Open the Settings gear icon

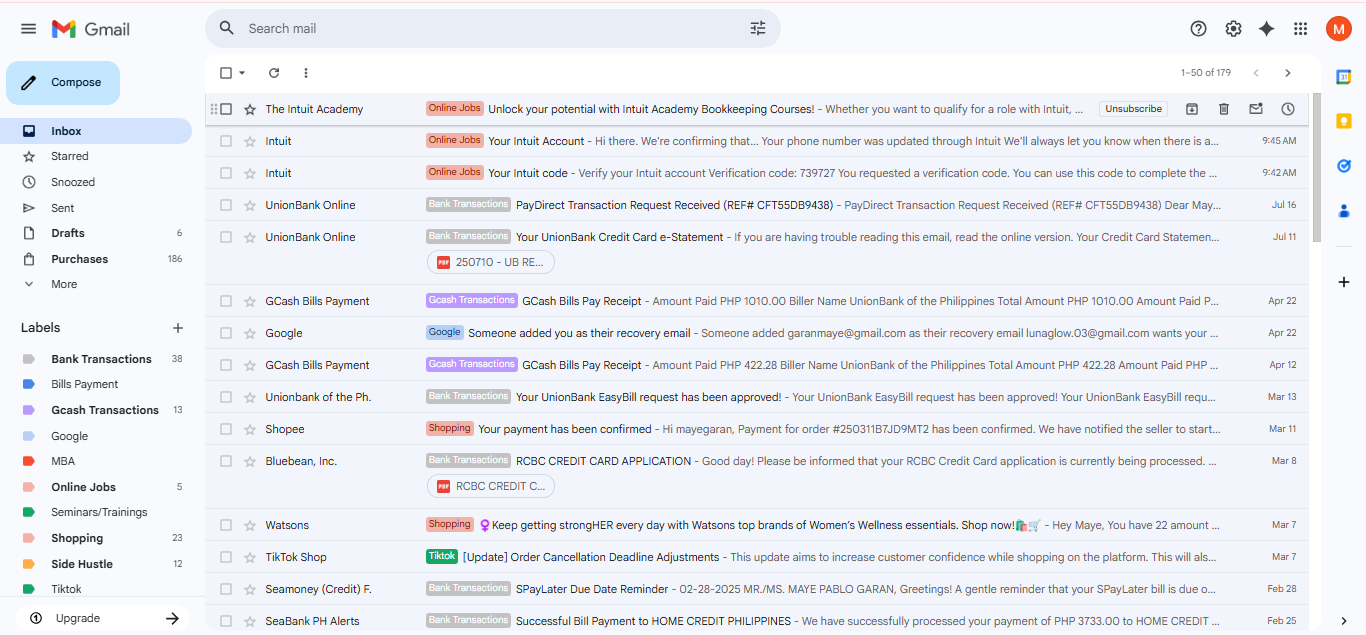click(x=1233, y=29)
